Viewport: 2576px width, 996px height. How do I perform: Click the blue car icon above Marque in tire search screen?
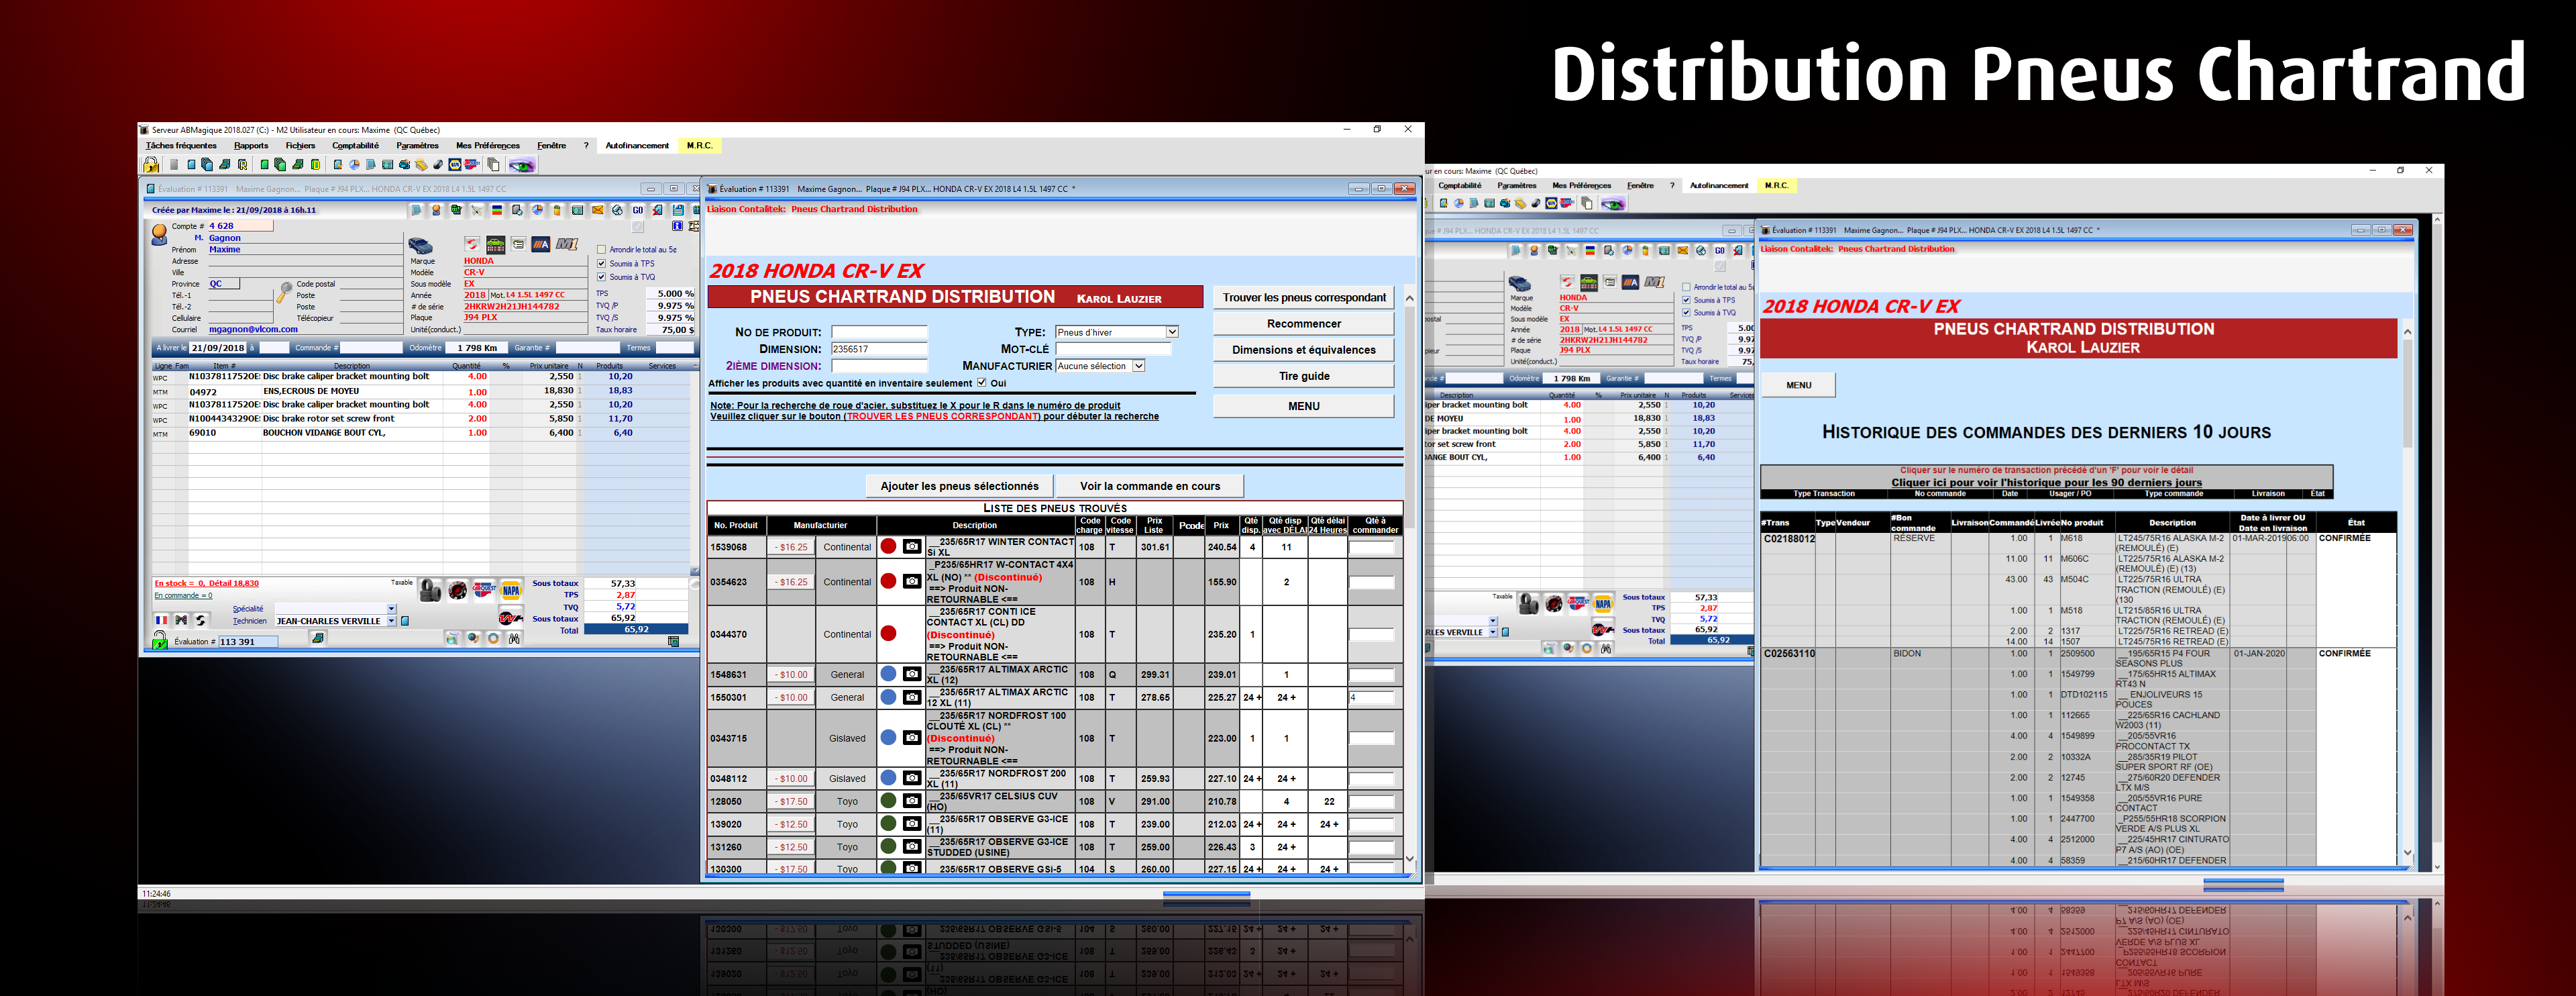(x=421, y=245)
